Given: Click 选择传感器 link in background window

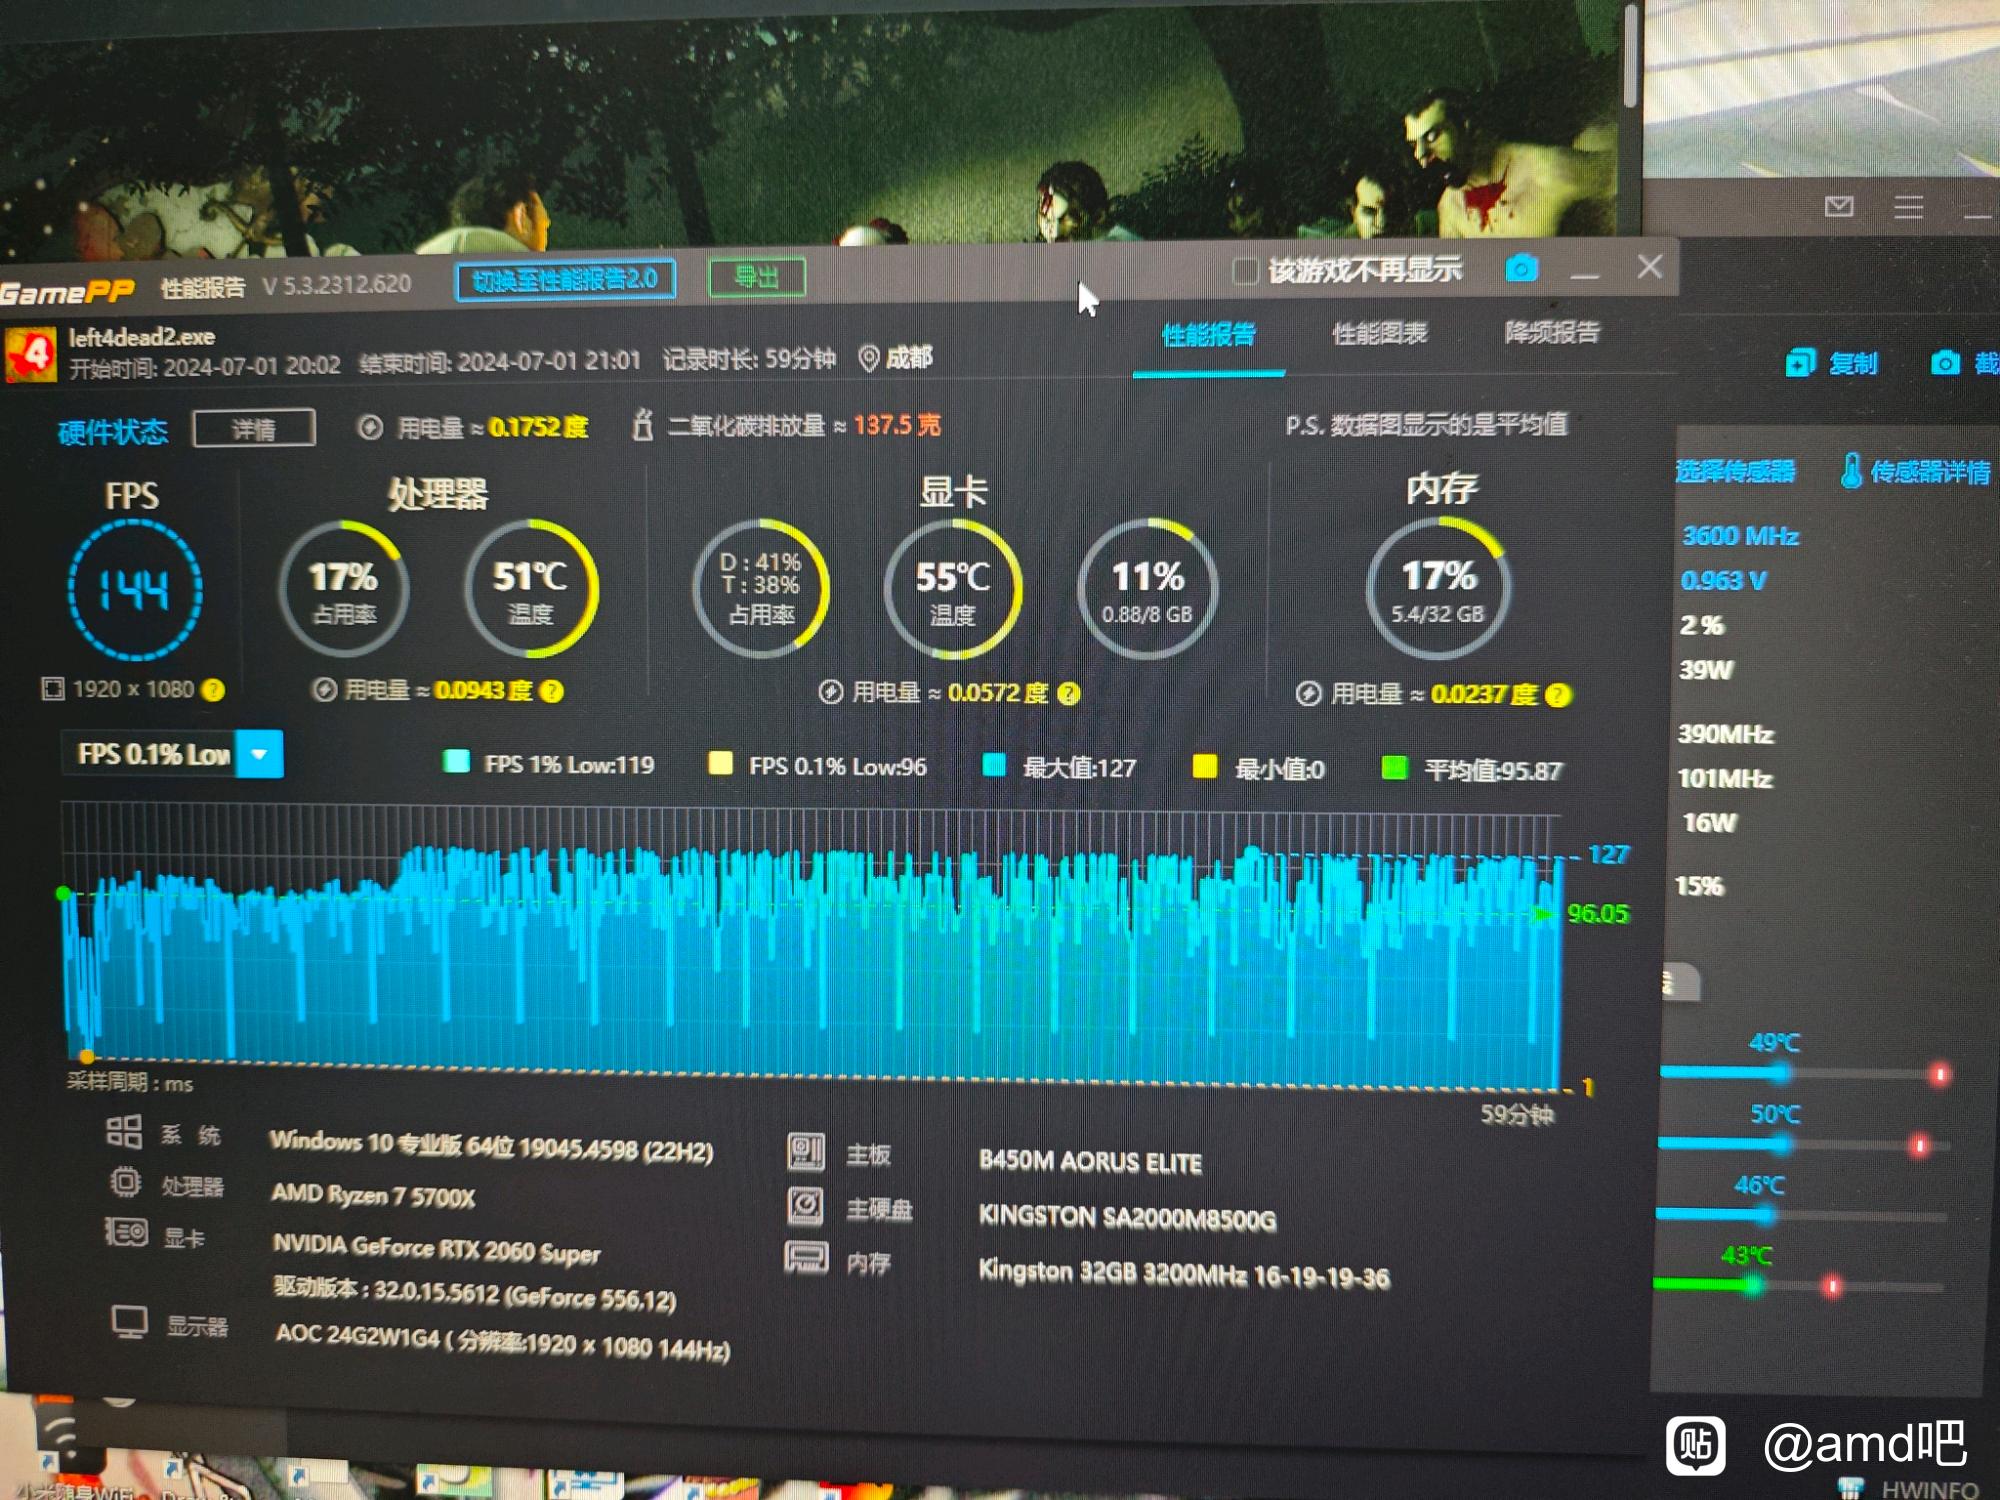Looking at the screenshot, I should (1736, 471).
